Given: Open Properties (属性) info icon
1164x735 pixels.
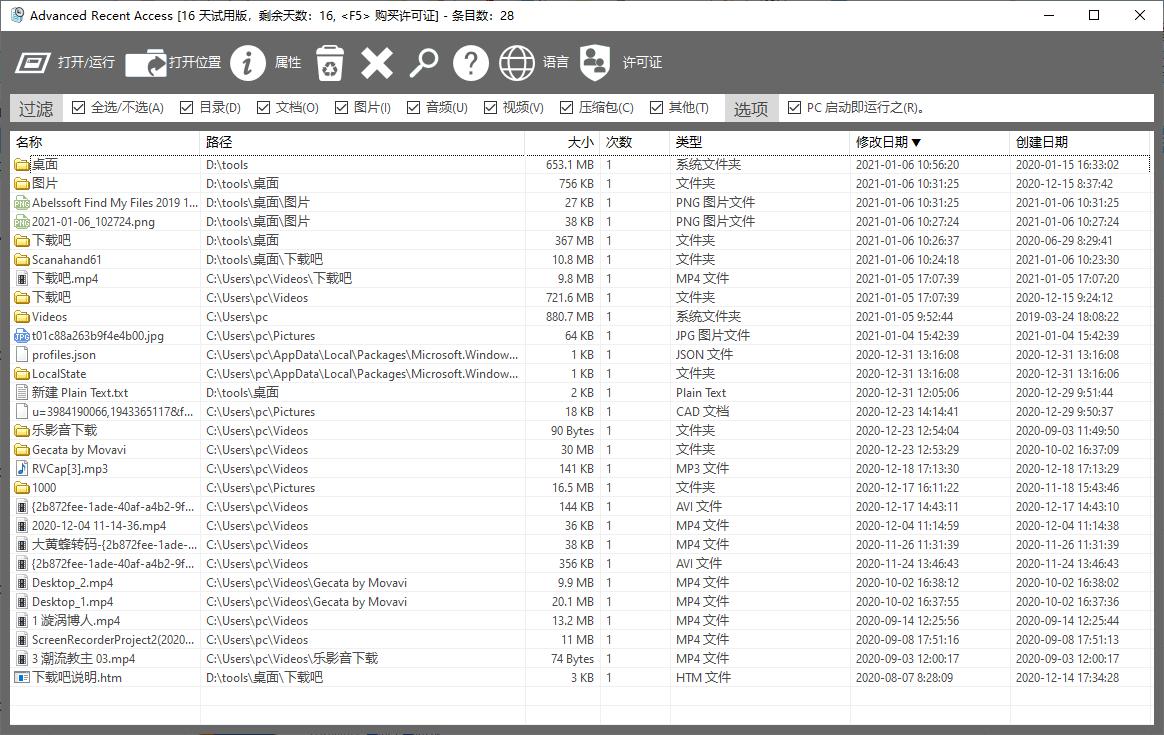Looking at the screenshot, I should [248, 63].
